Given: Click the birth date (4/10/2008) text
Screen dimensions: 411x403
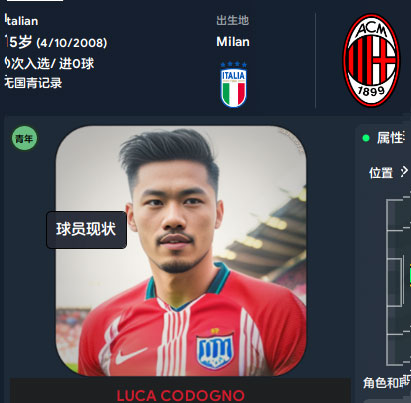Looking at the screenshot, I should pos(72,43).
